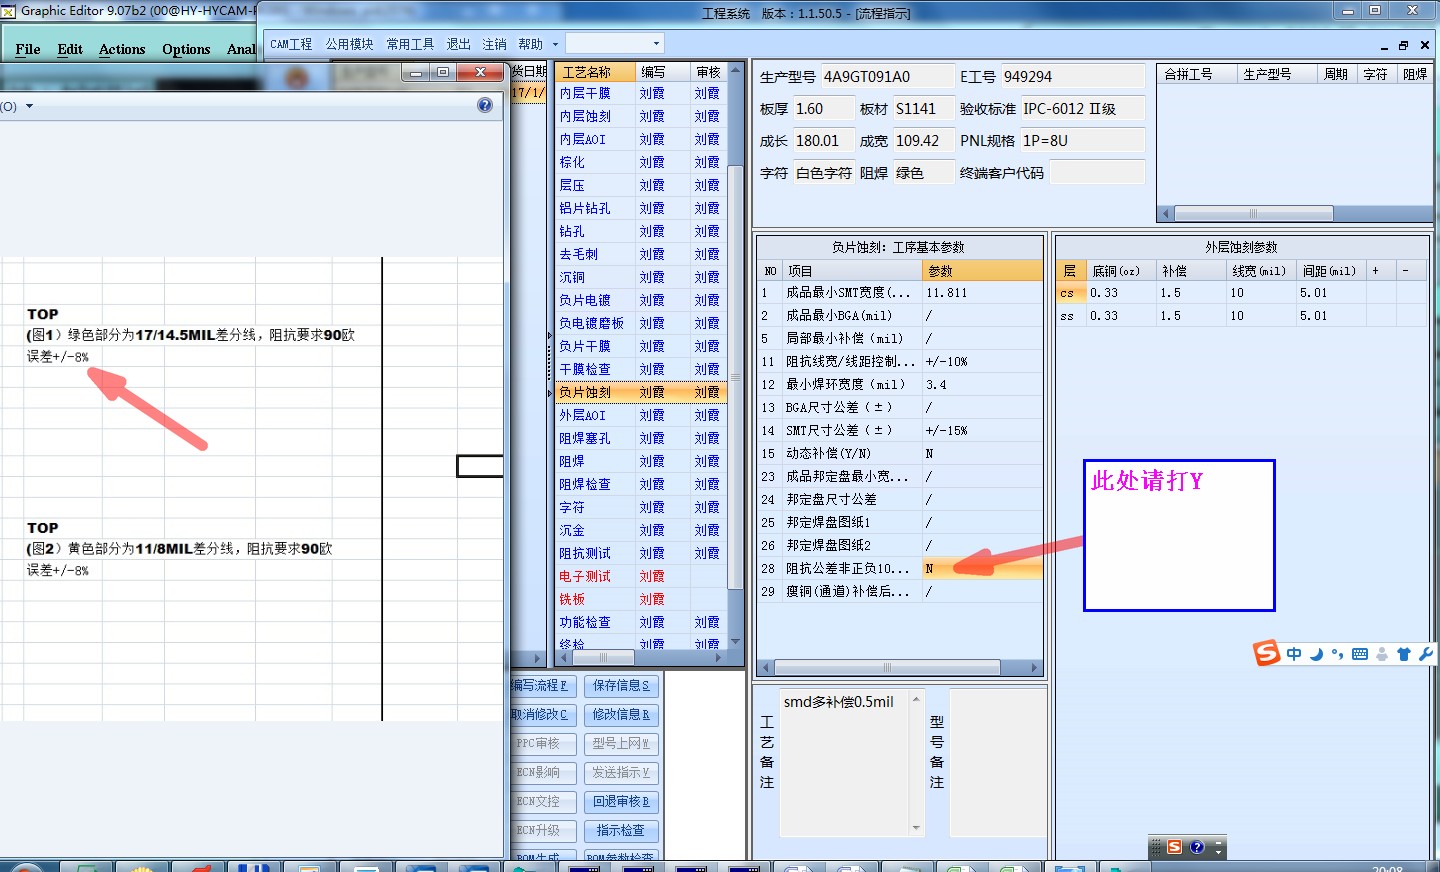Click the SMT尺寸公差 value +/-15%

[x=982, y=430]
